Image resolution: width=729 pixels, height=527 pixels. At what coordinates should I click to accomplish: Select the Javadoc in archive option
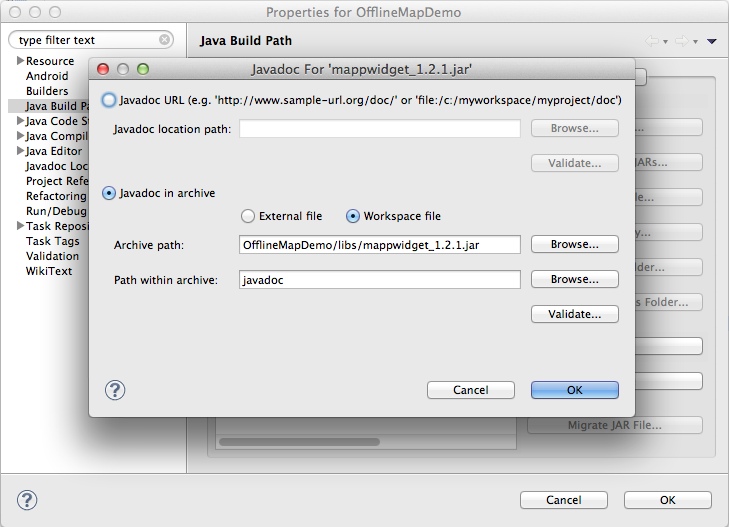tap(108, 193)
